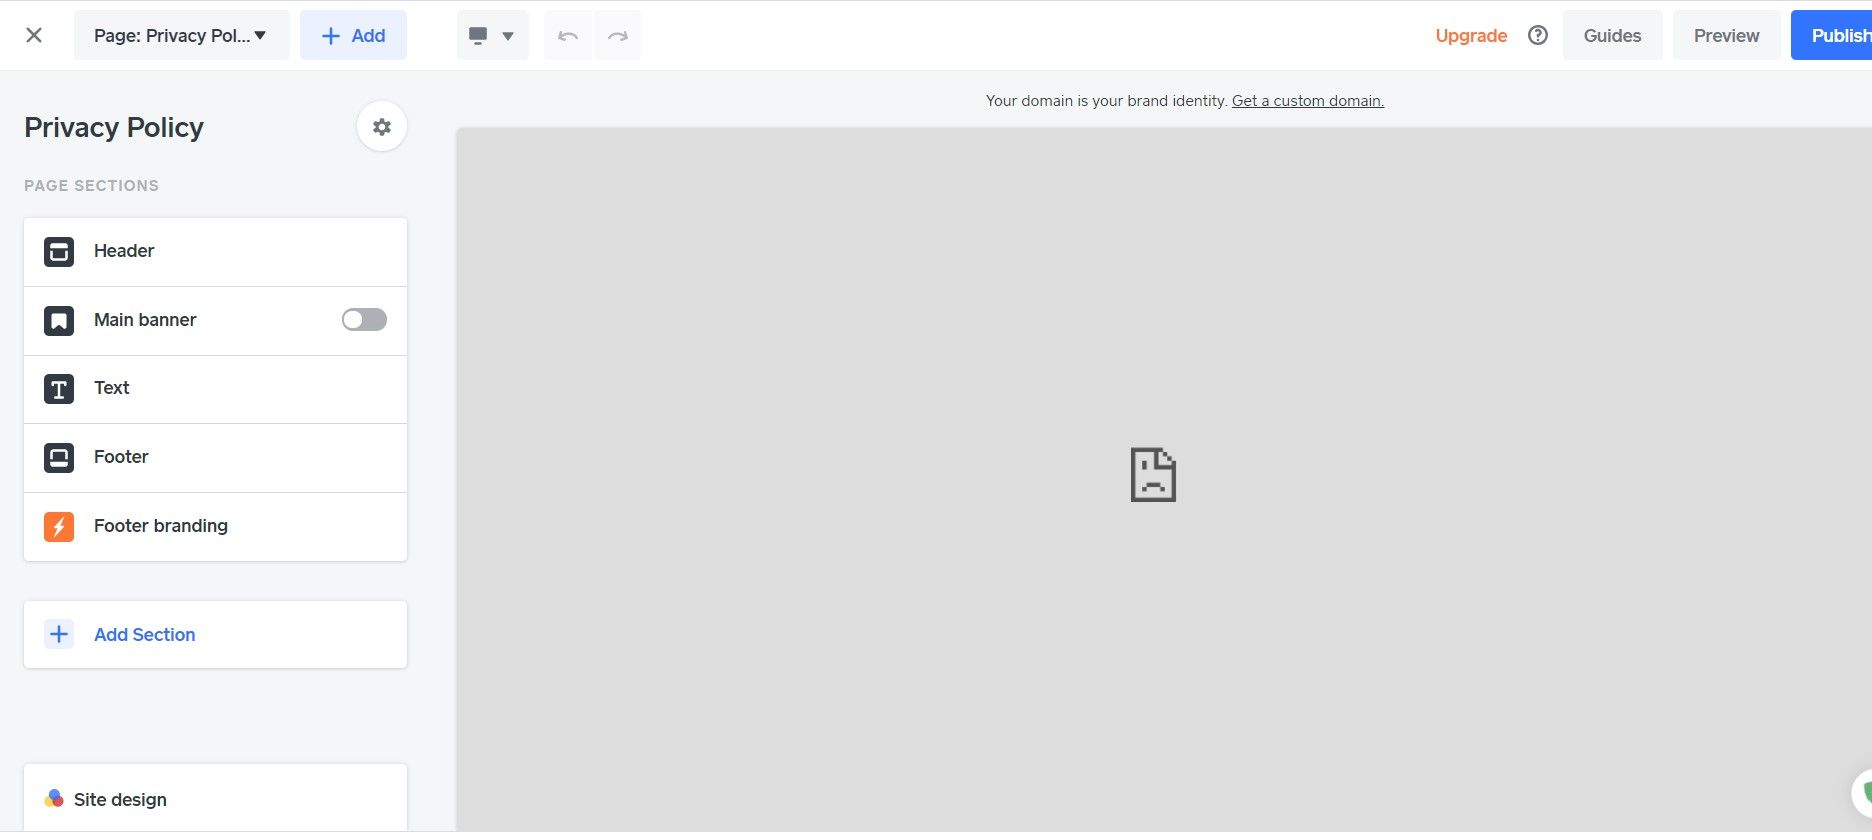Image resolution: width=1872 pixels, height=840 pixels.
Task: Follow the Get a custom domain link
Action: coord(1308,101)
